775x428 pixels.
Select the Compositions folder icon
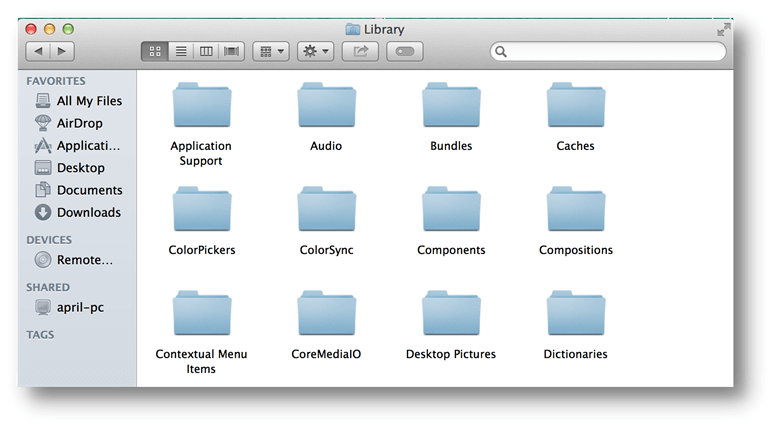click(x=576, y=209)
